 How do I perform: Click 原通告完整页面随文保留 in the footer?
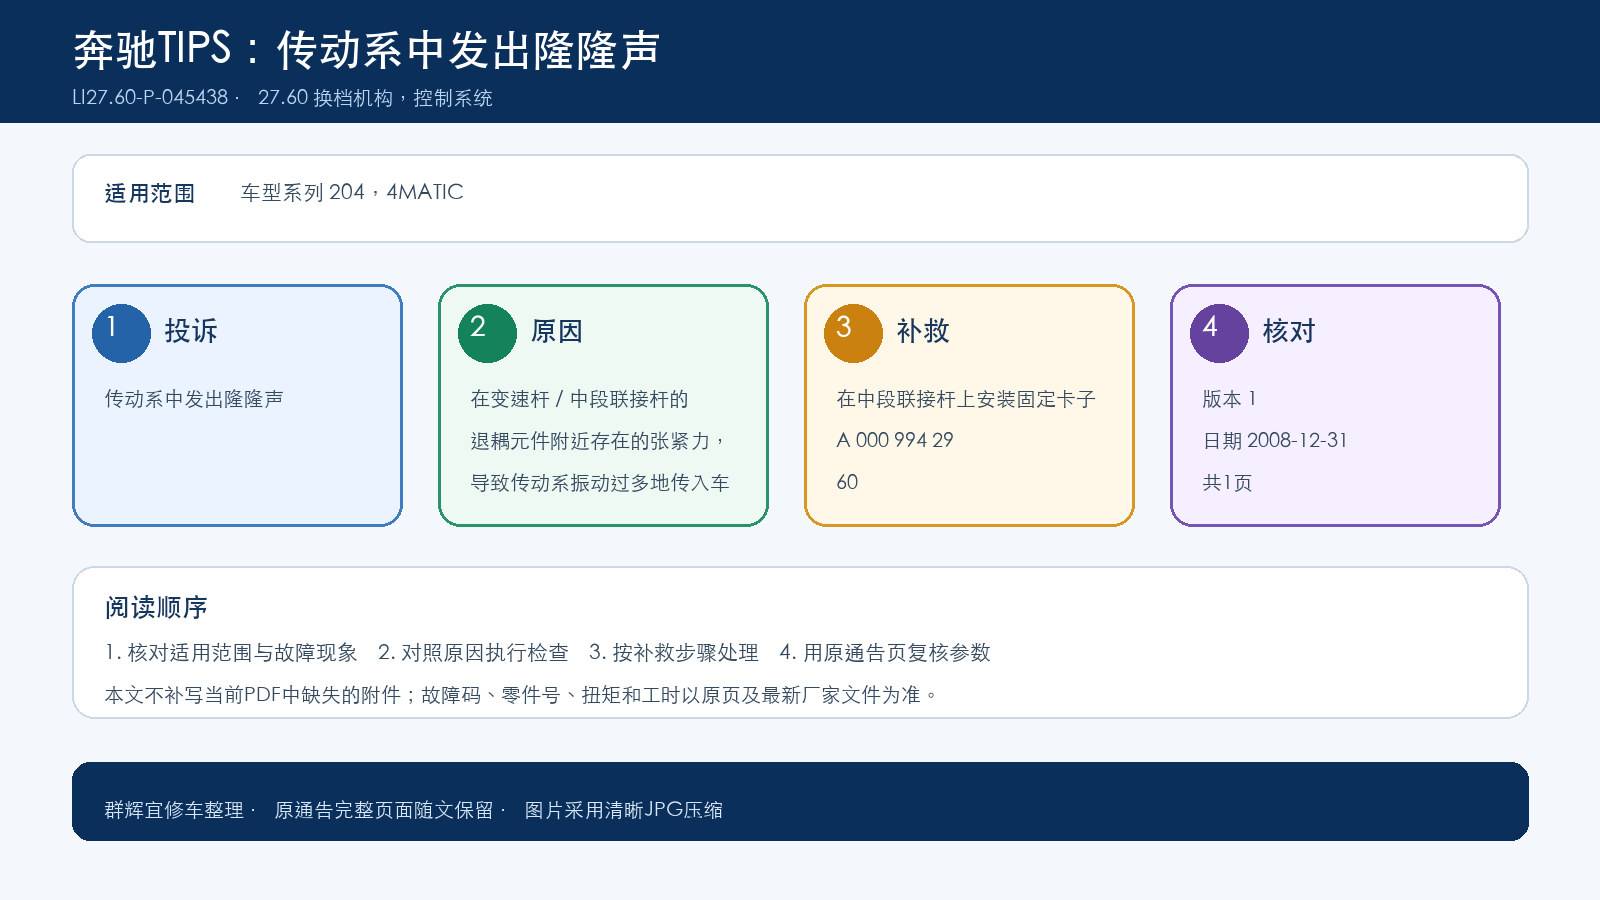tap(384, 810)
